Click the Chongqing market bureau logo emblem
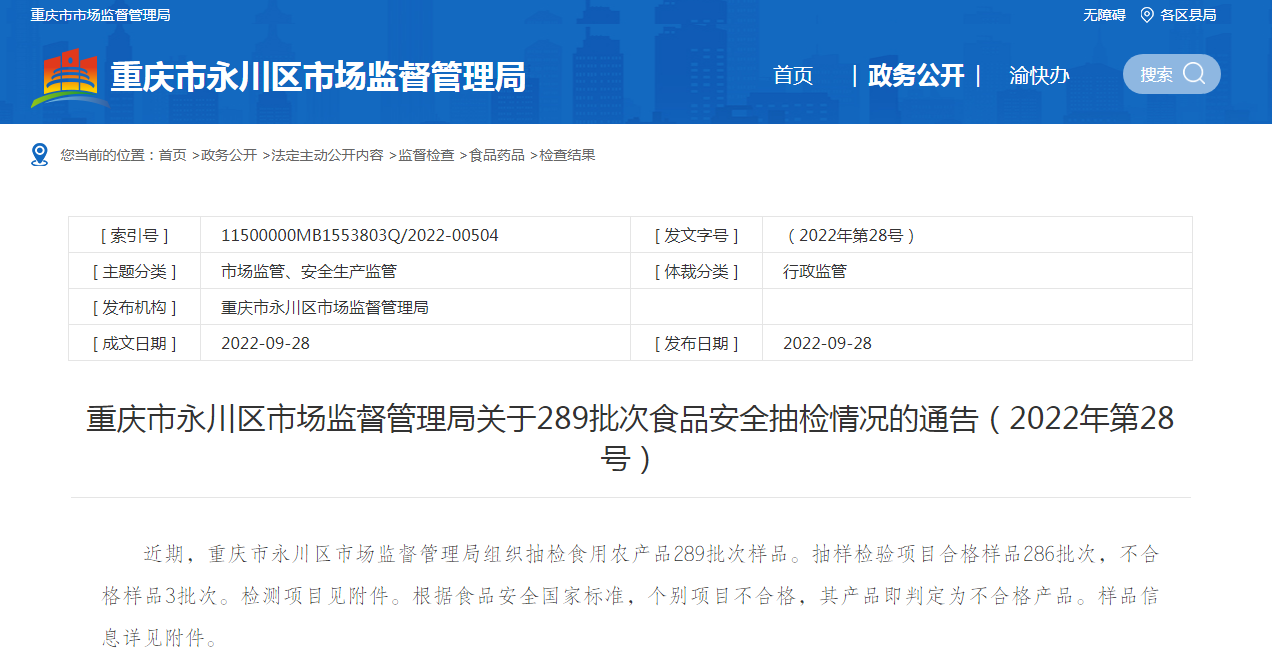Image resolution: width=1272 pixels, height=658 pixels. point(70,78)
